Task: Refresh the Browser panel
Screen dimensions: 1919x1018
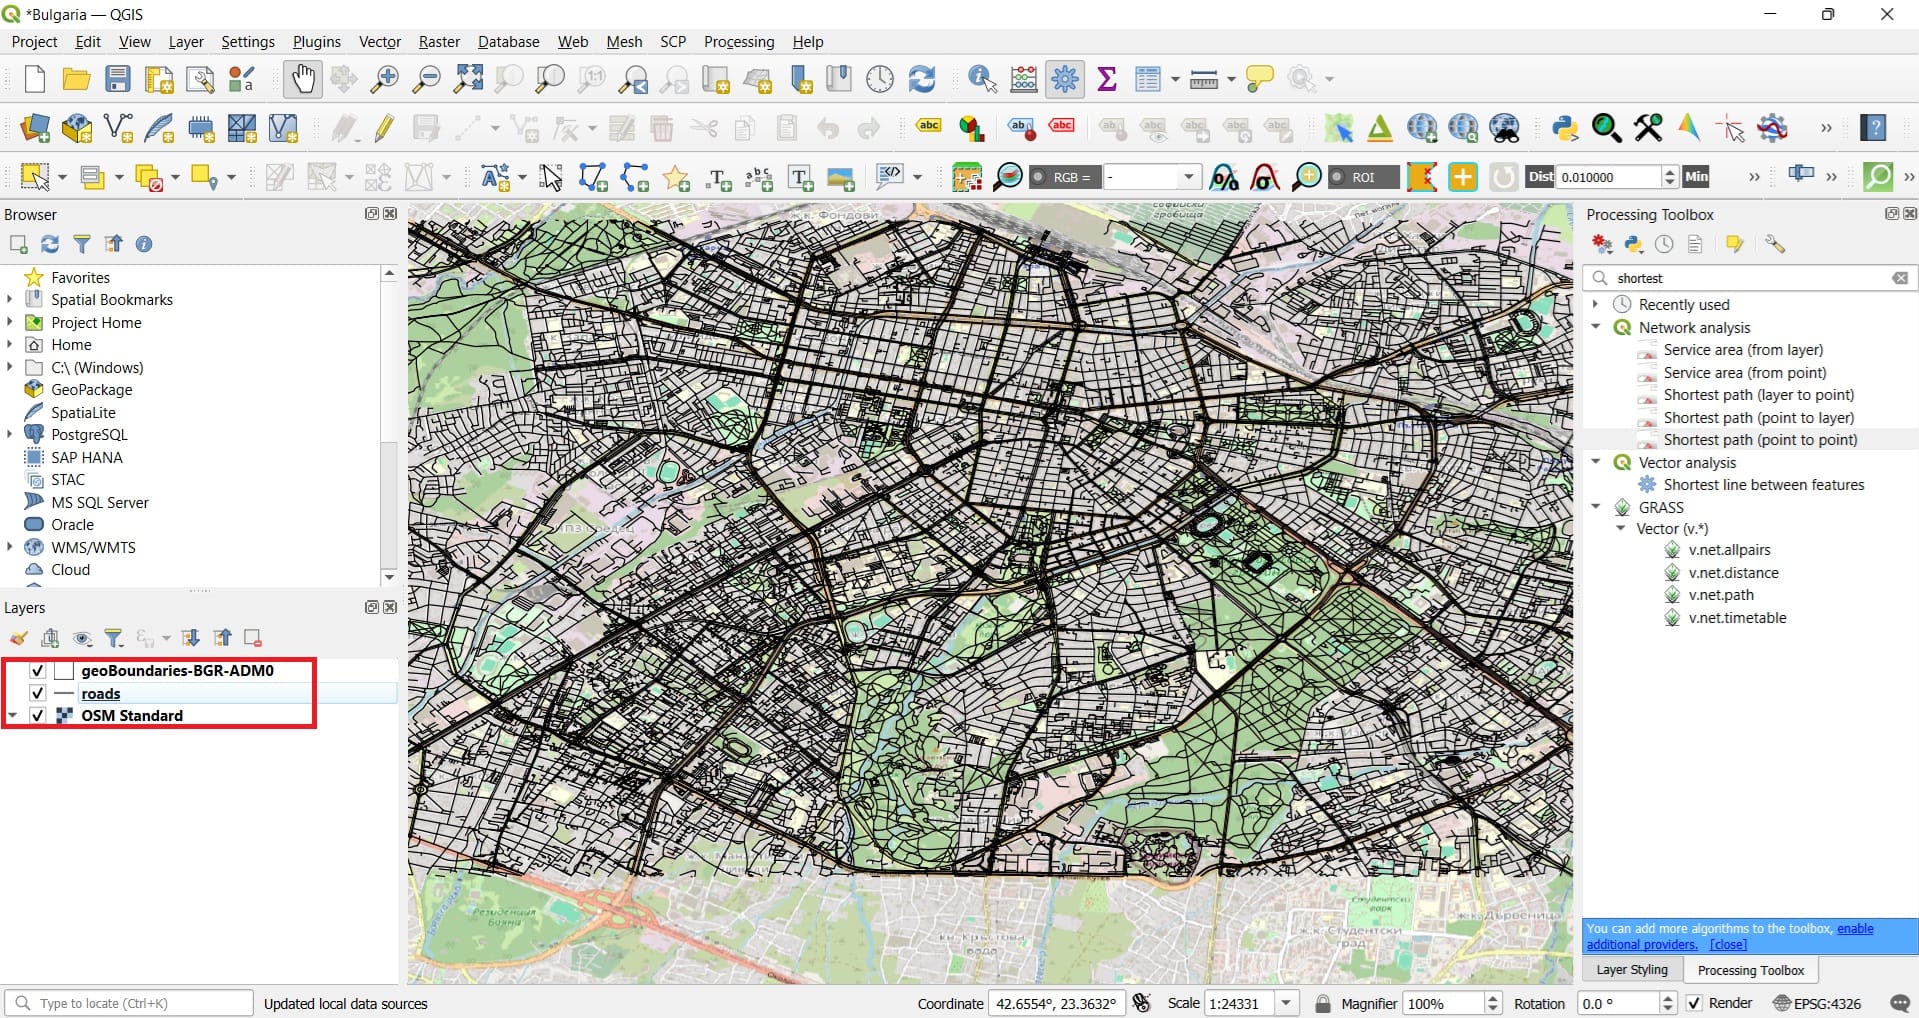Action: point(50,244)
